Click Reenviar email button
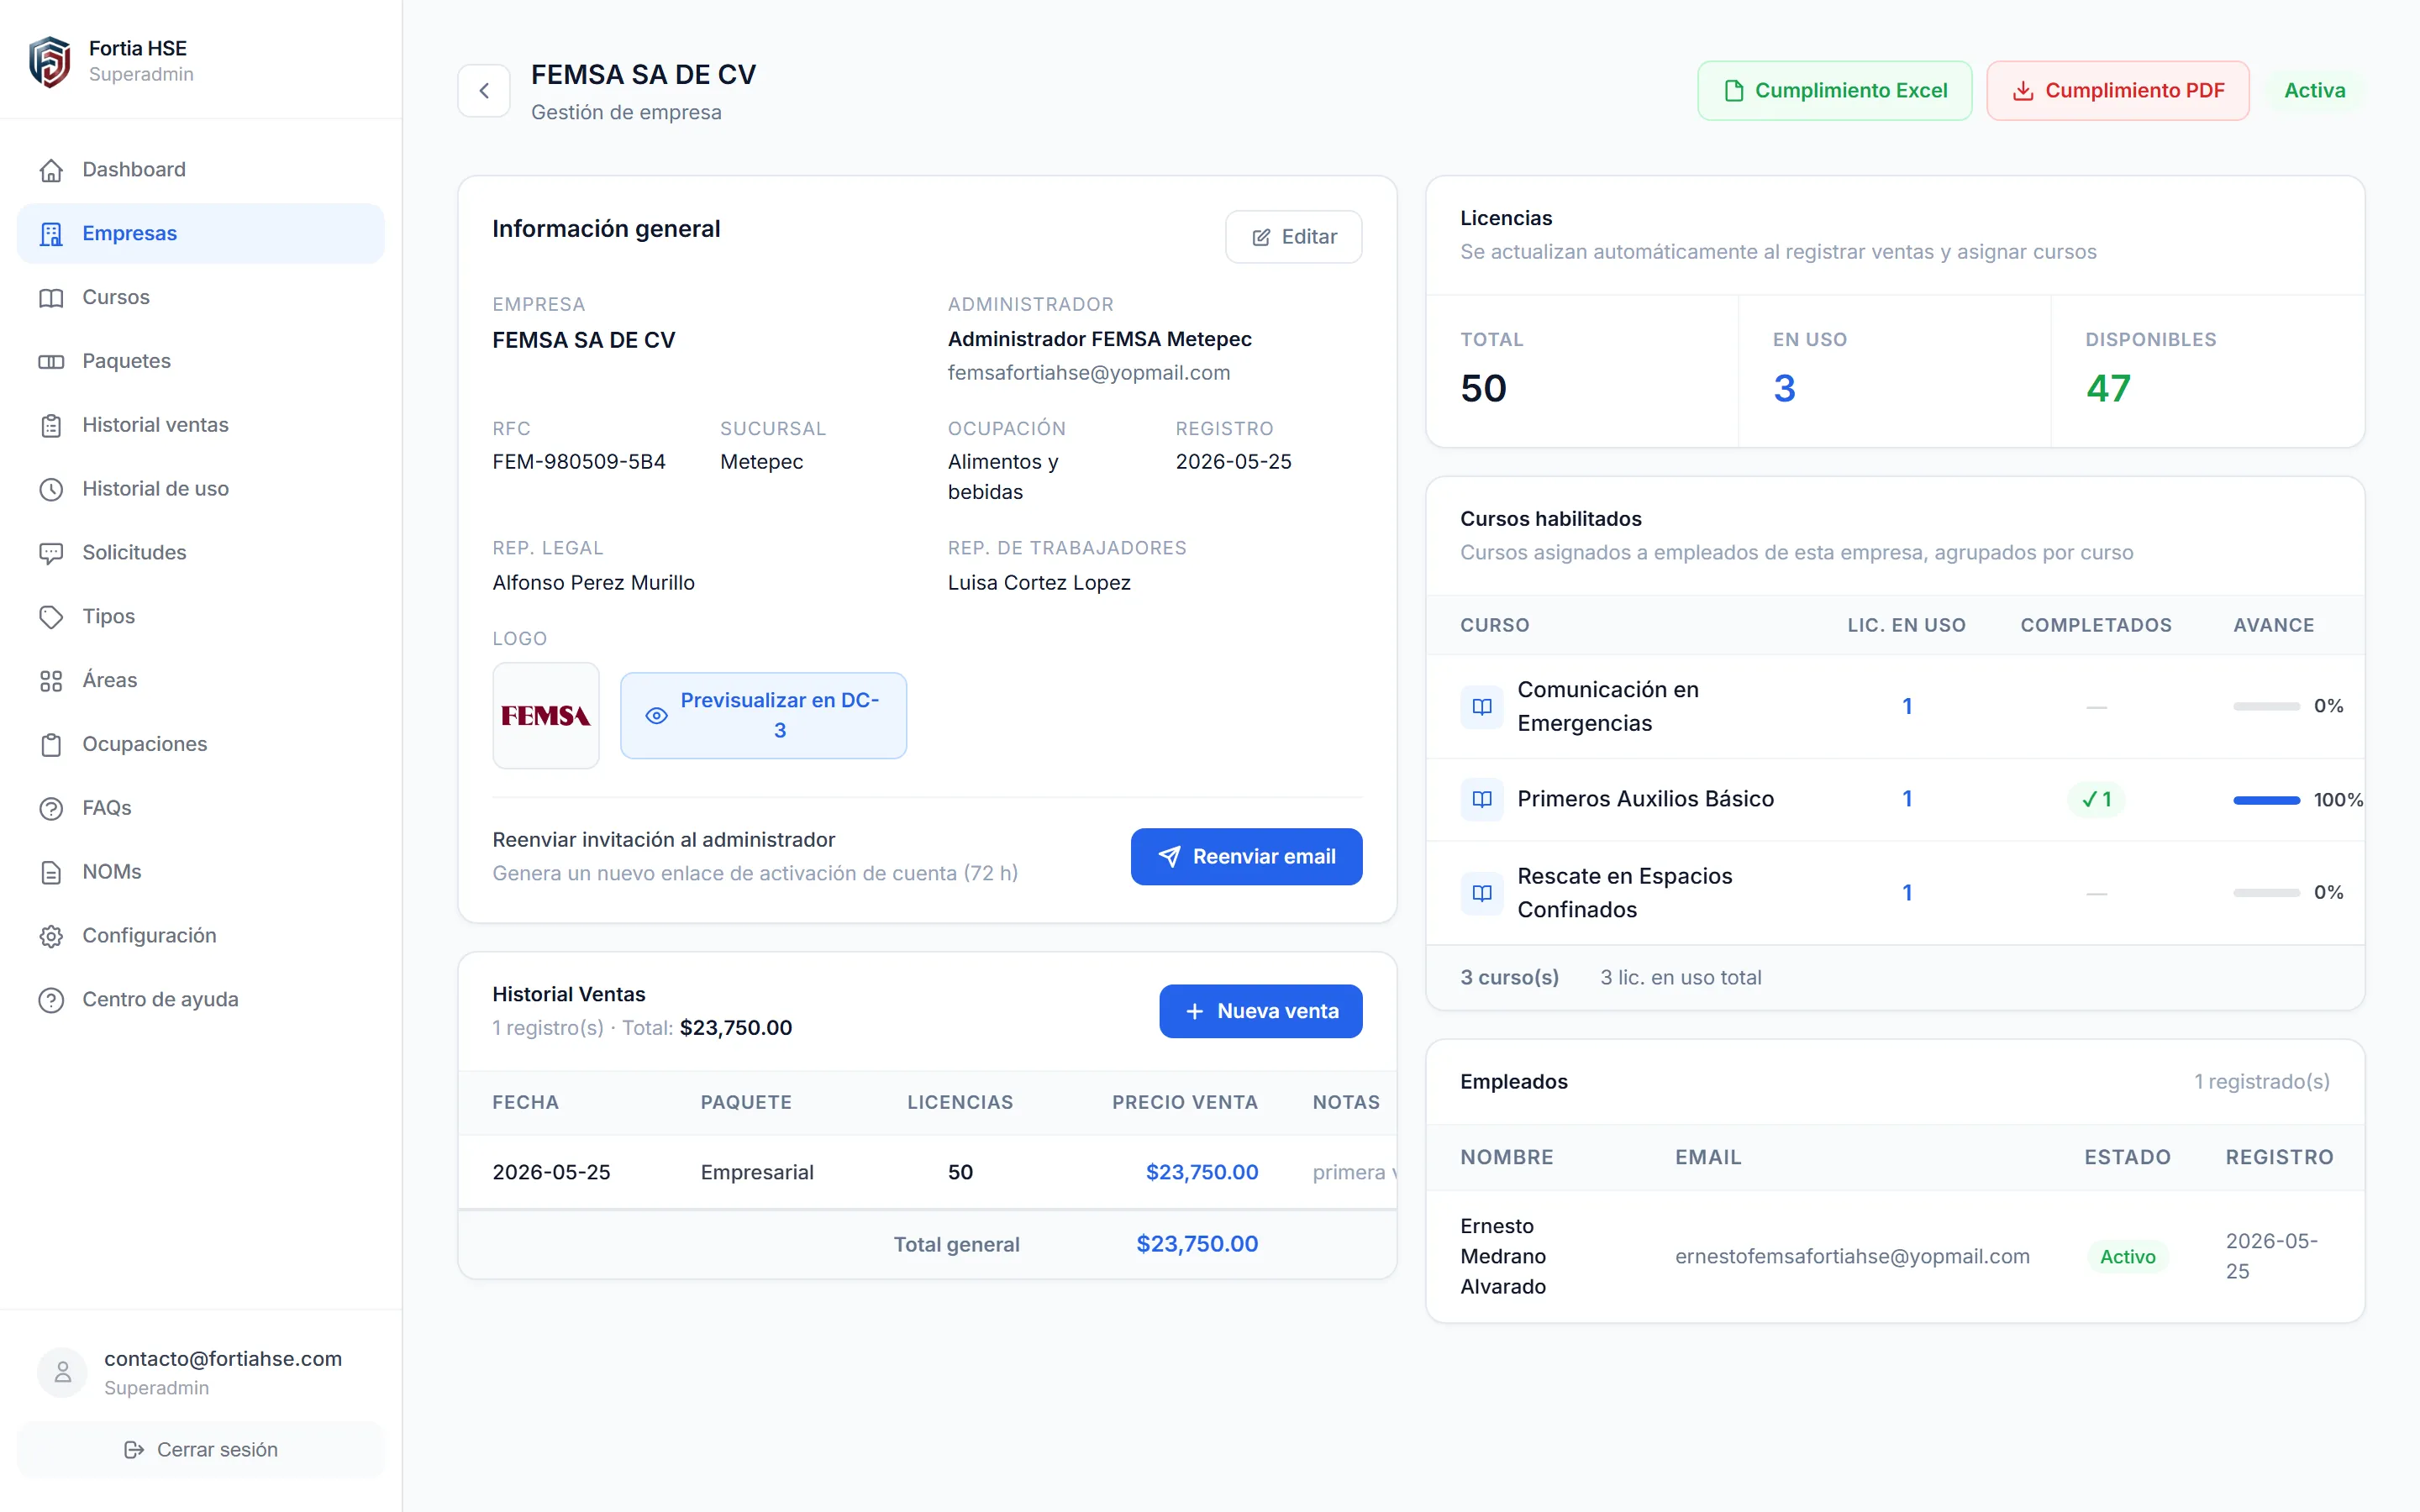 click(1246, 857)
